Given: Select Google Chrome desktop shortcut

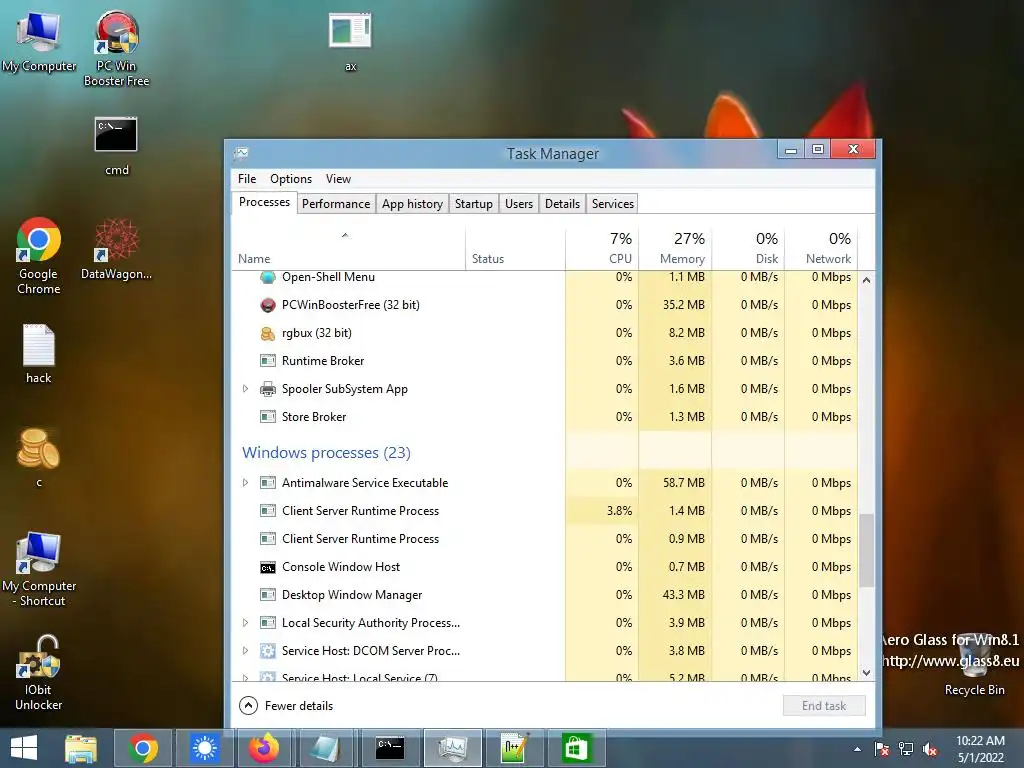Looking at the screenshot, I should (x=39, y=256).
